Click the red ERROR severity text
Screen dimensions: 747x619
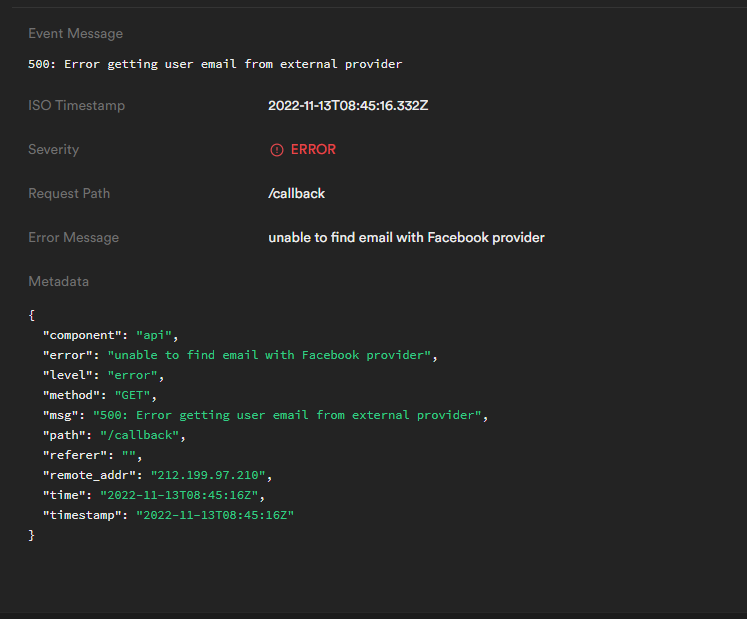[x=313, y=150]
